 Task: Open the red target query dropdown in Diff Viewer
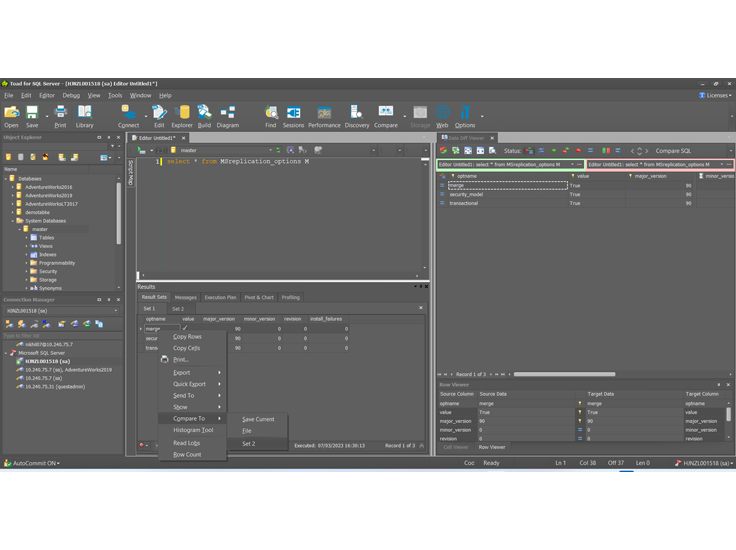click(722, 164)
